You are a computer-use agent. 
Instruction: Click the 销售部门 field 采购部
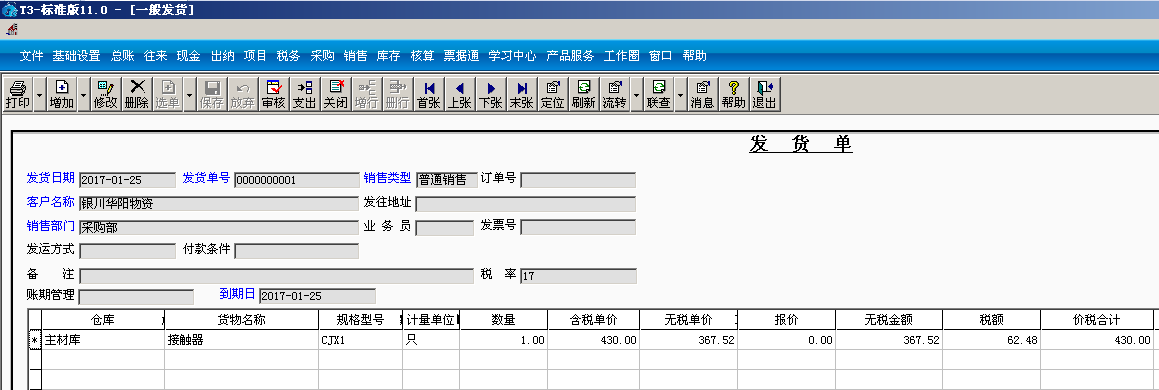[x=219, y=228]
